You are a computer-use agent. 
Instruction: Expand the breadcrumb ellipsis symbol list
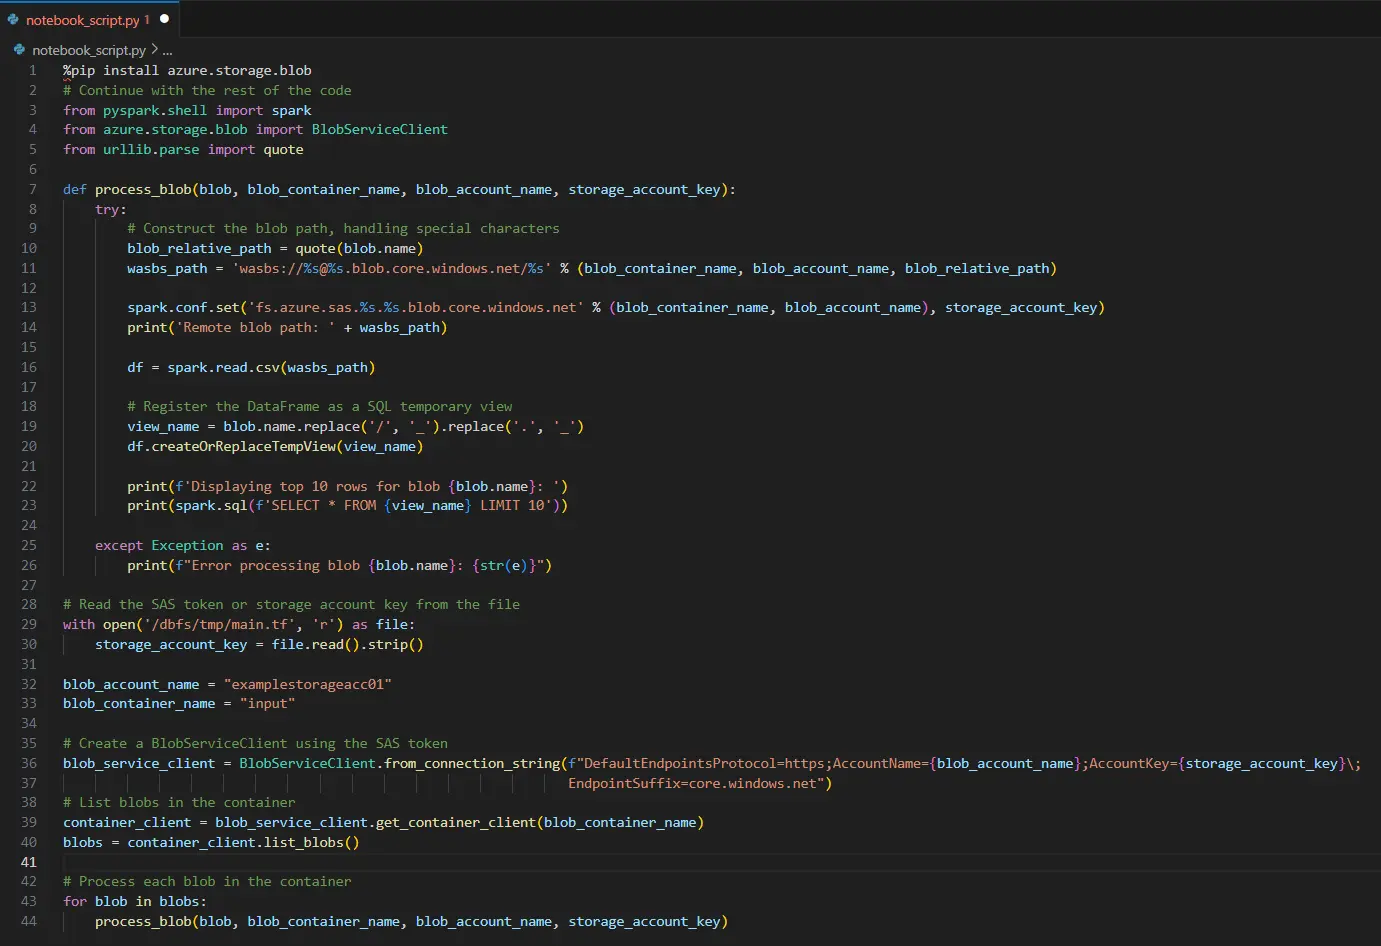(x=167, y=50)
